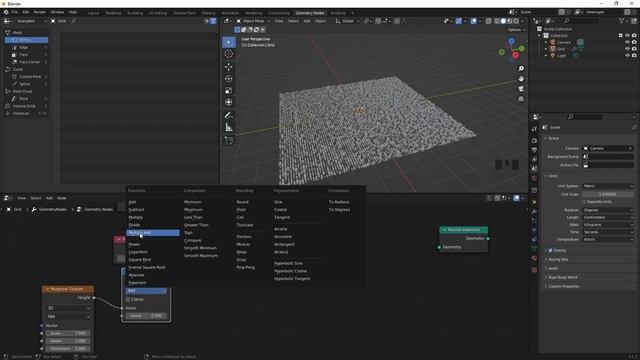
Task: Open the Tool properties tab icon
Action: point(534,129)
